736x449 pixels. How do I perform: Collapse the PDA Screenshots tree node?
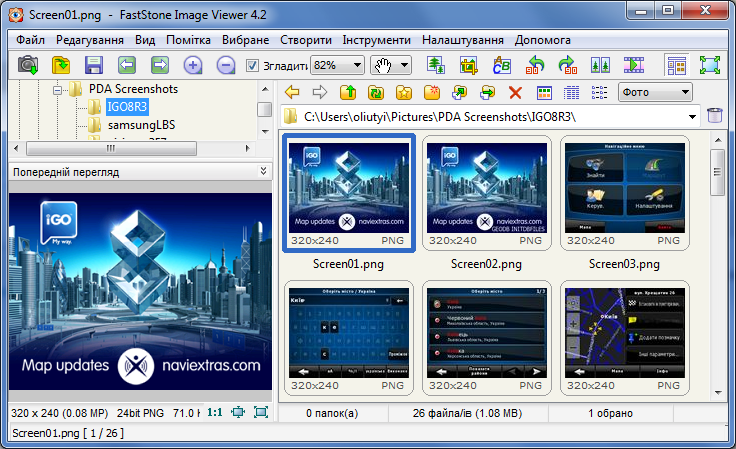coord(57,90)
